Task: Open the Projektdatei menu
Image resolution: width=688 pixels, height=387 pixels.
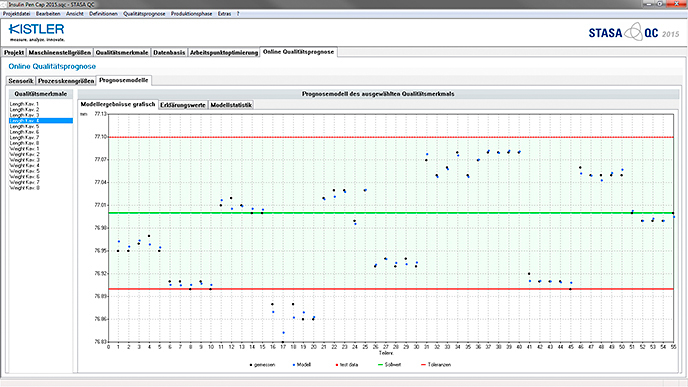Action: pyautogui.click(x=17, y=14)
